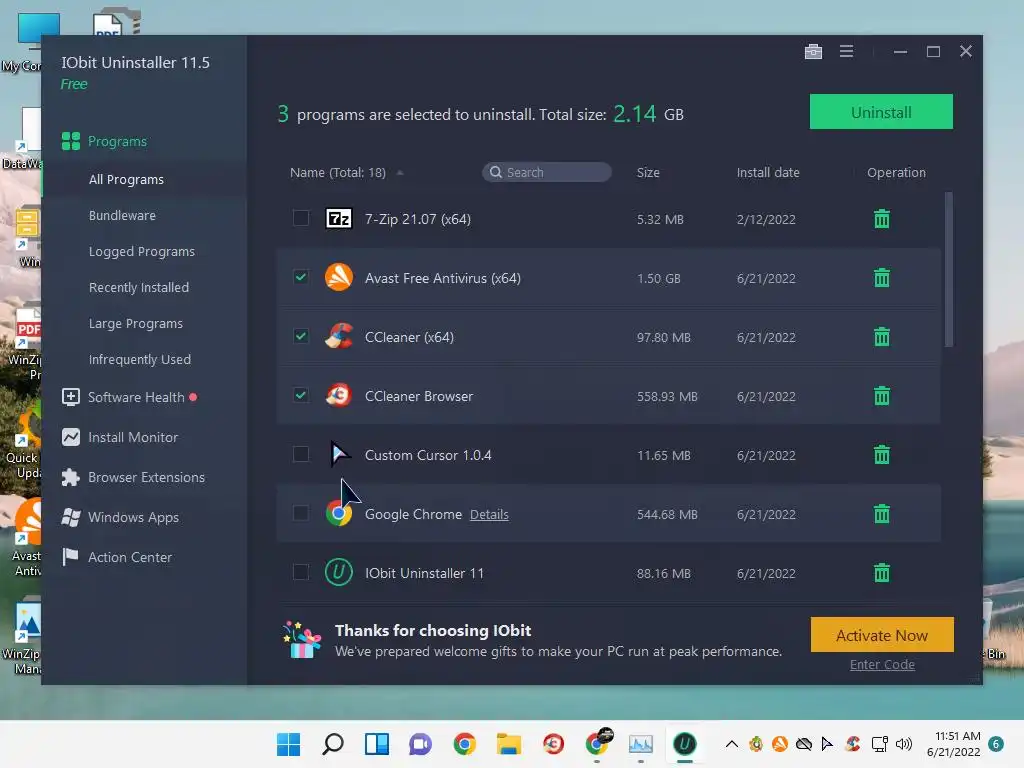
Task: Open taskbar Search magnifier
Action: tap(332, 744)
